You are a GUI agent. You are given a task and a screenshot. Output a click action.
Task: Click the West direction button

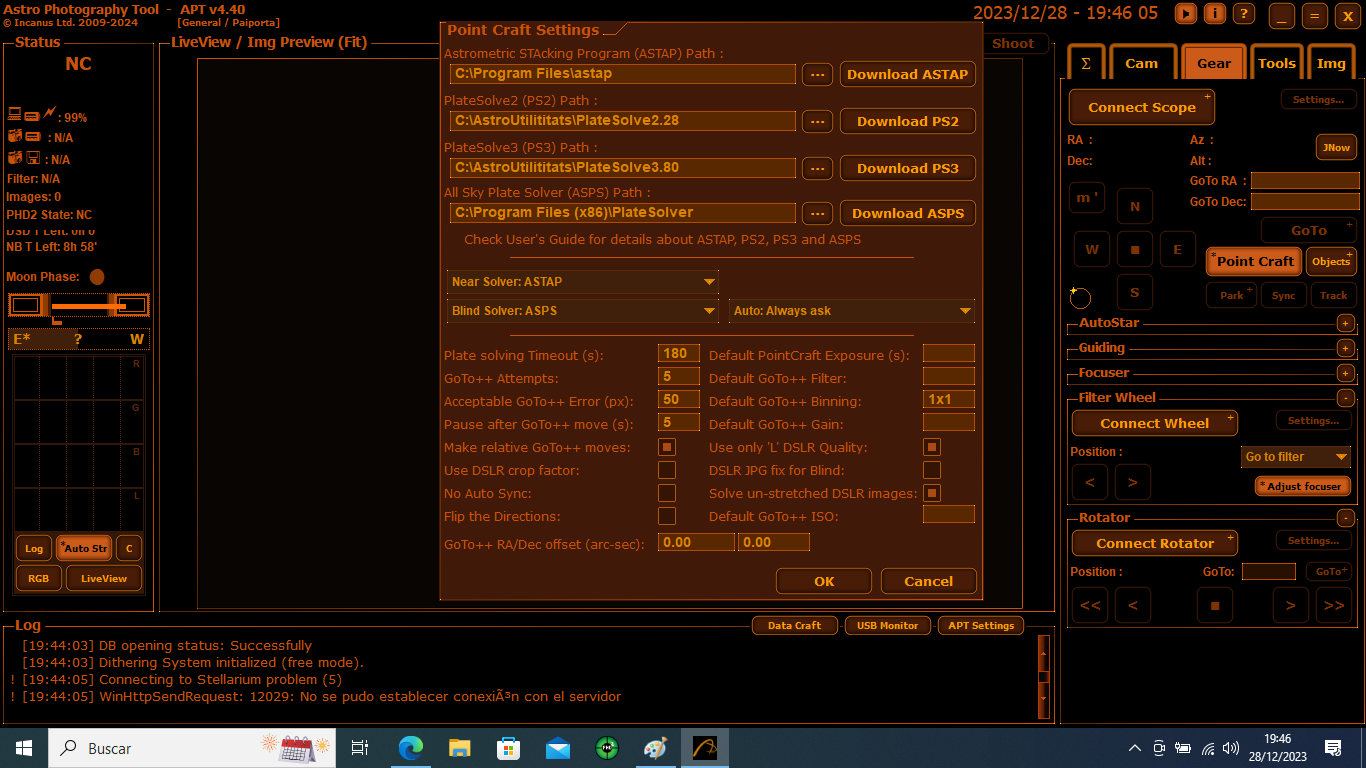pos(1092,249)
